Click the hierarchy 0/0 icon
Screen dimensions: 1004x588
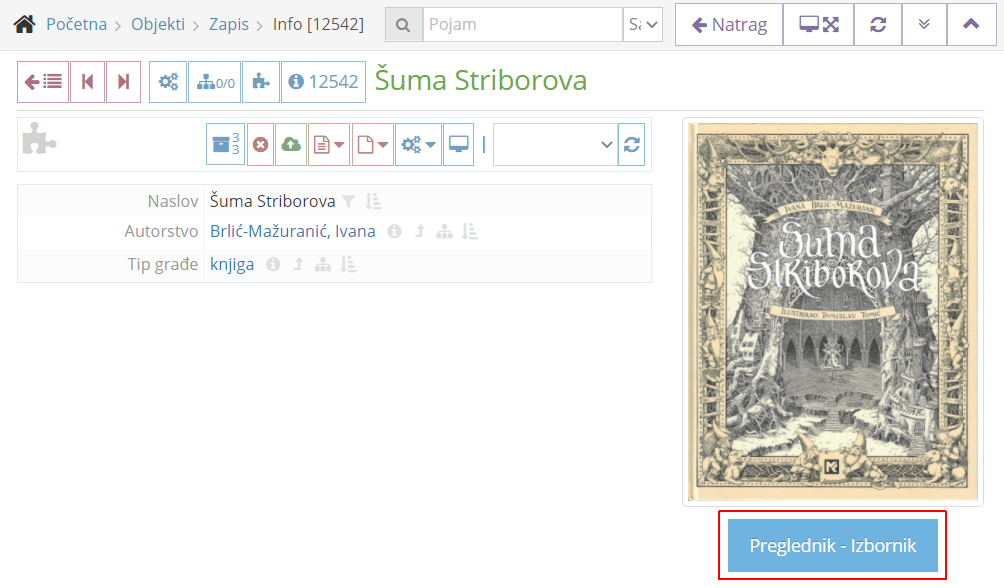214,81
